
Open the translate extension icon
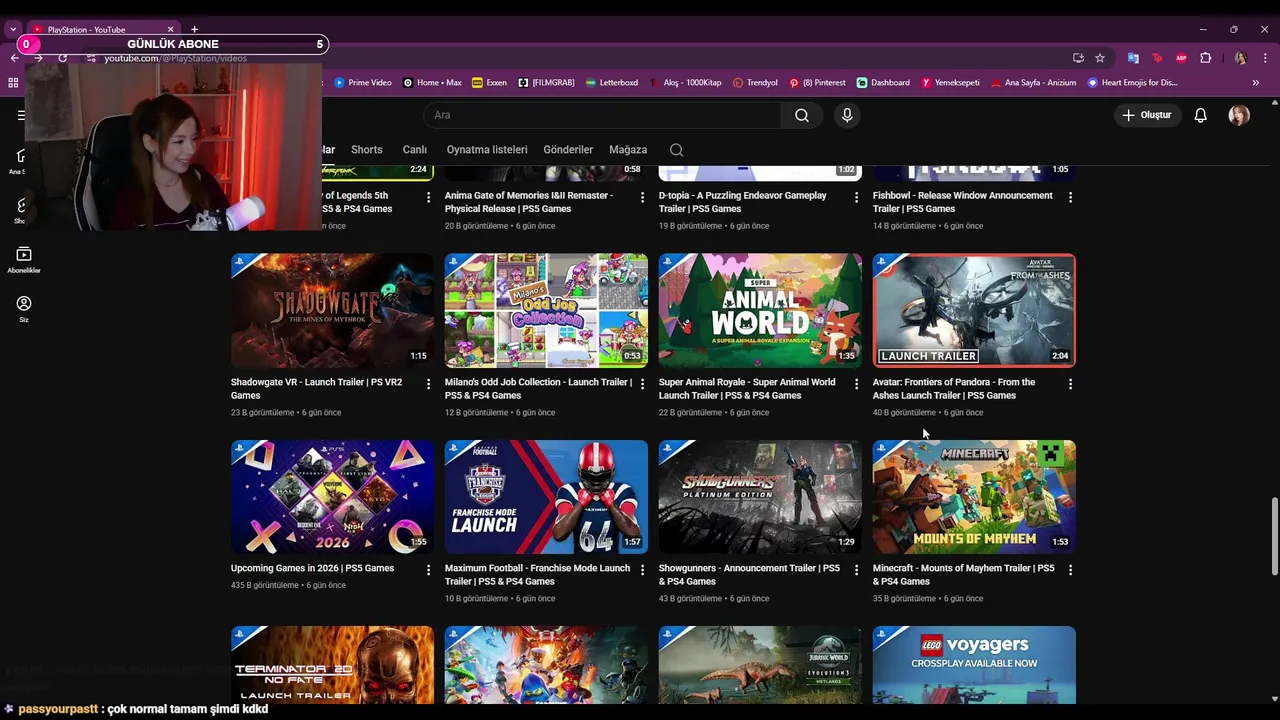pyautogui.click(x=1133, y=58)
